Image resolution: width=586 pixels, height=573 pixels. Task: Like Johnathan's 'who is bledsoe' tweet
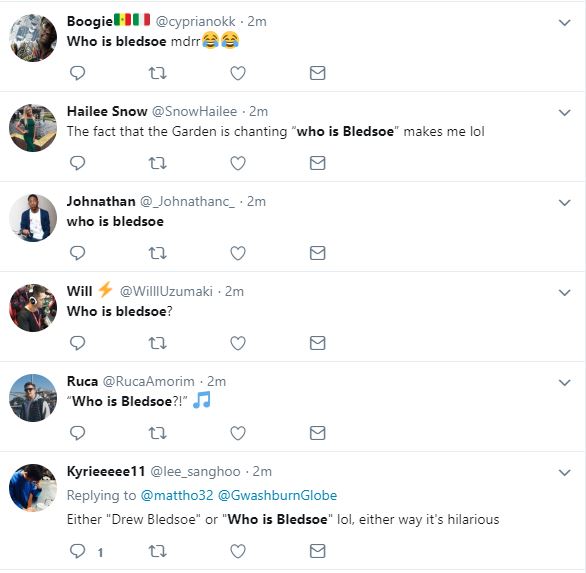[x=238, y=253]
